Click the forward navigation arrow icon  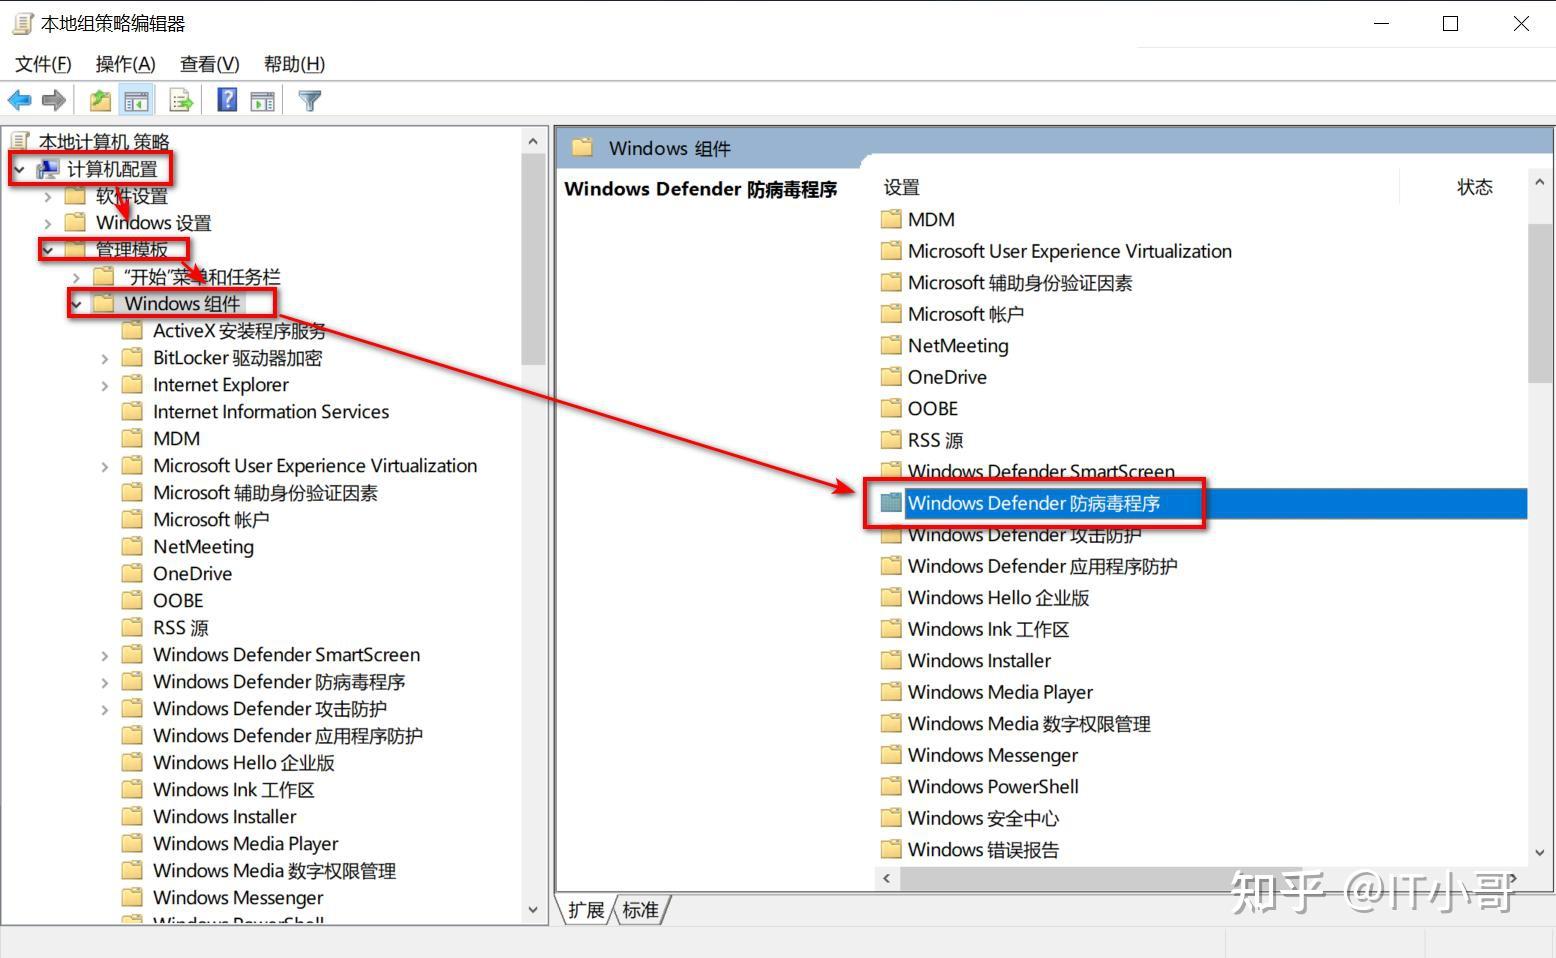pyautogui.click(x=53, y=99)
